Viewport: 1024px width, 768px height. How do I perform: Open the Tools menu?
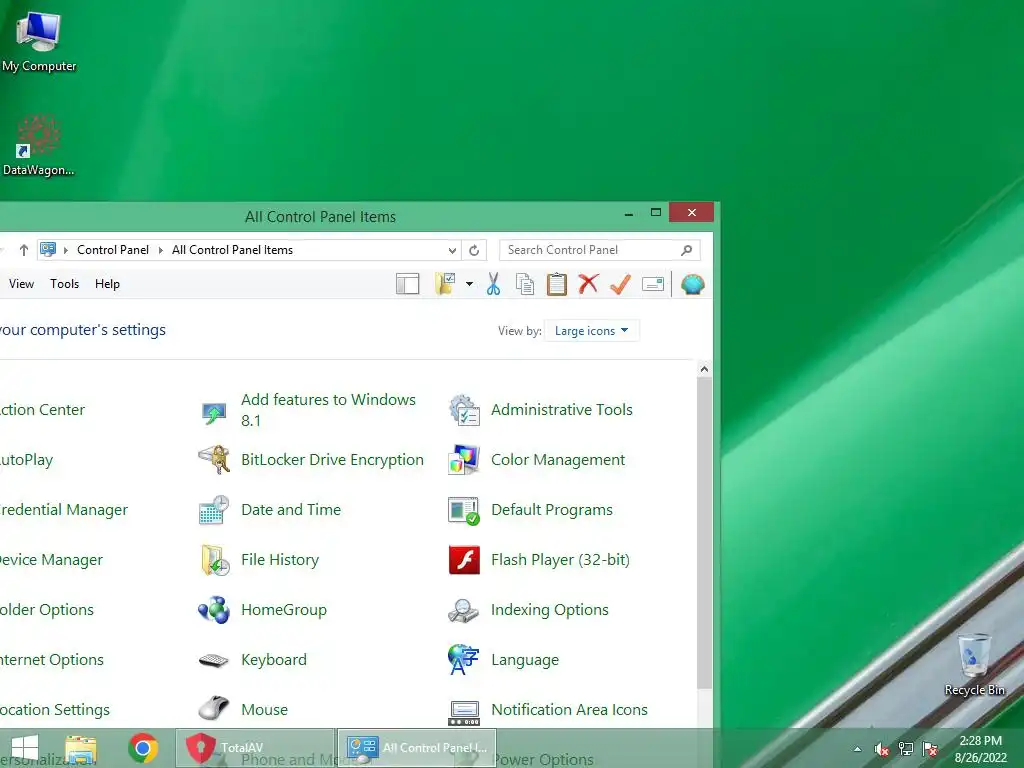[x=65, y=284]
